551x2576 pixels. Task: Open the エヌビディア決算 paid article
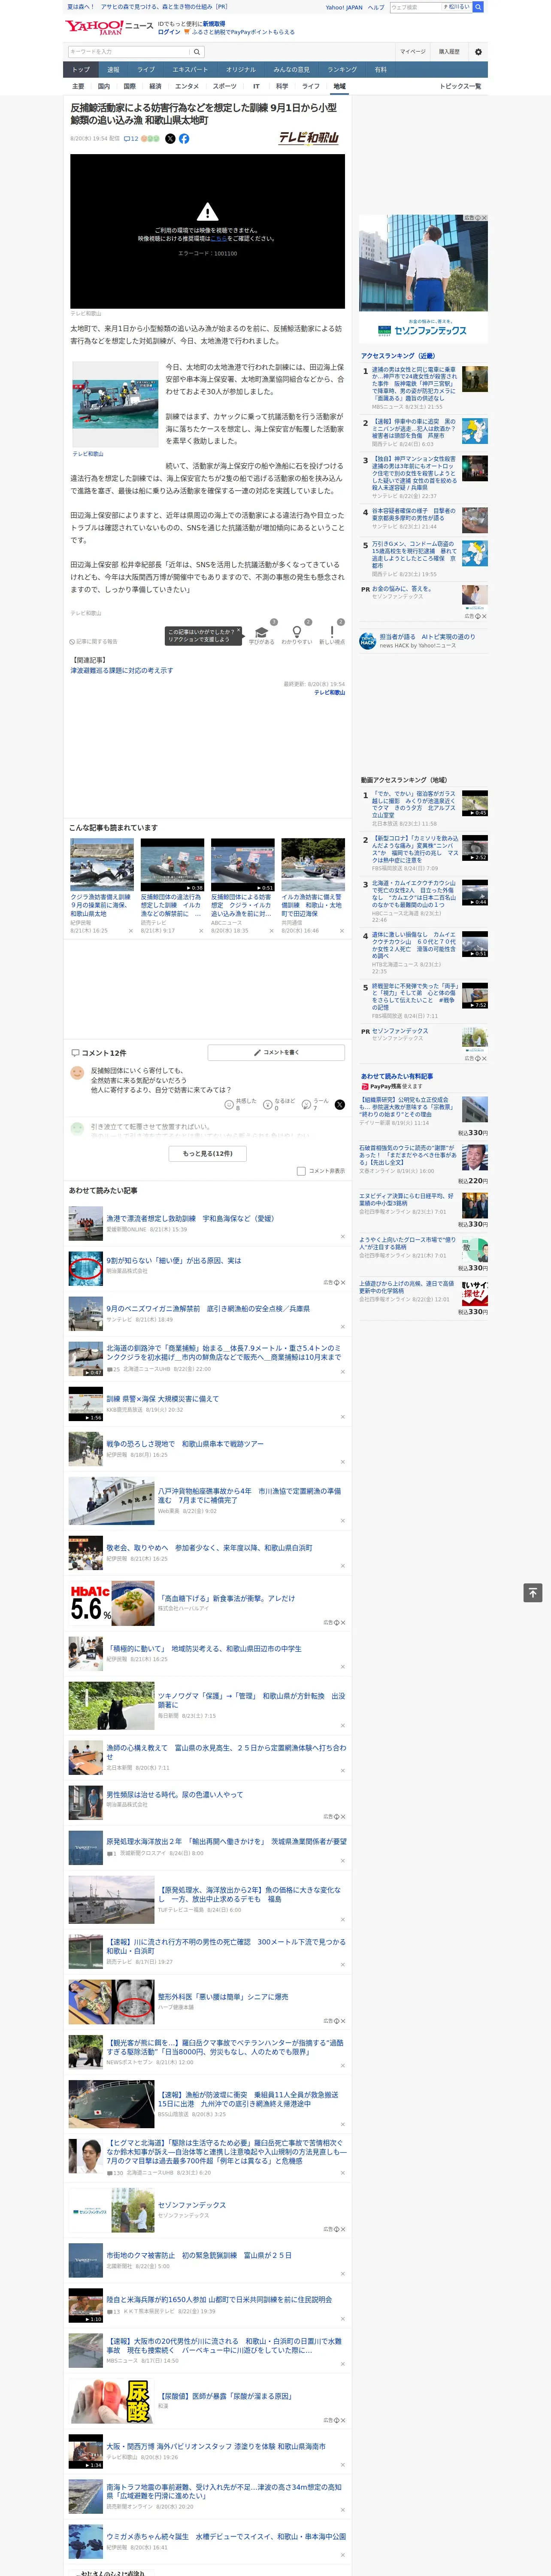407,1199
